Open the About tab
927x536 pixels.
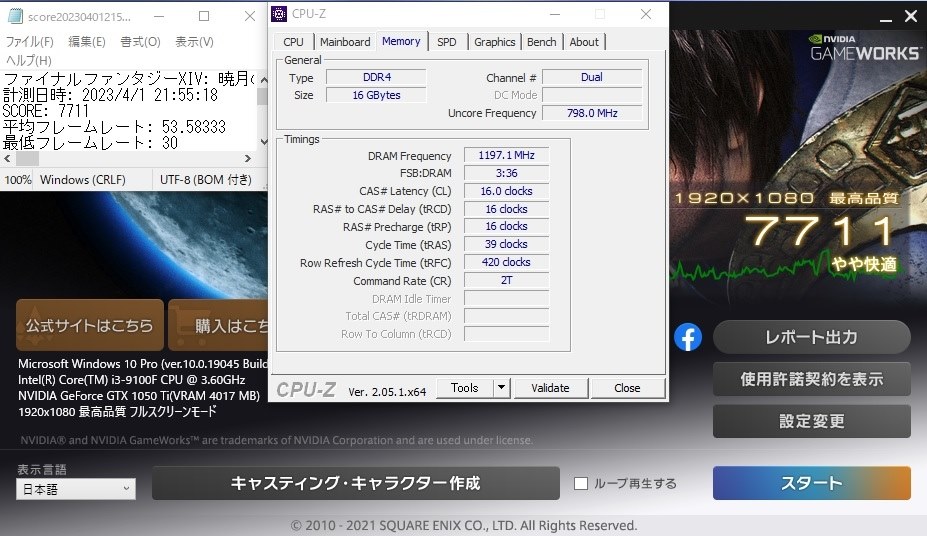click(x=584, y=42)
